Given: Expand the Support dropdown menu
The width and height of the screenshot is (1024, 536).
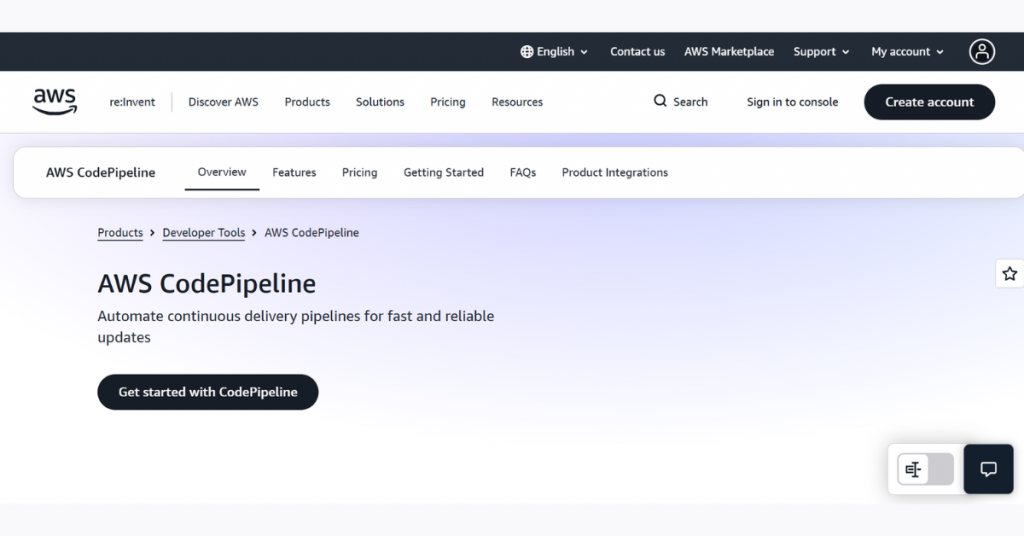Looking at the screenshot, I should point(821,52).
